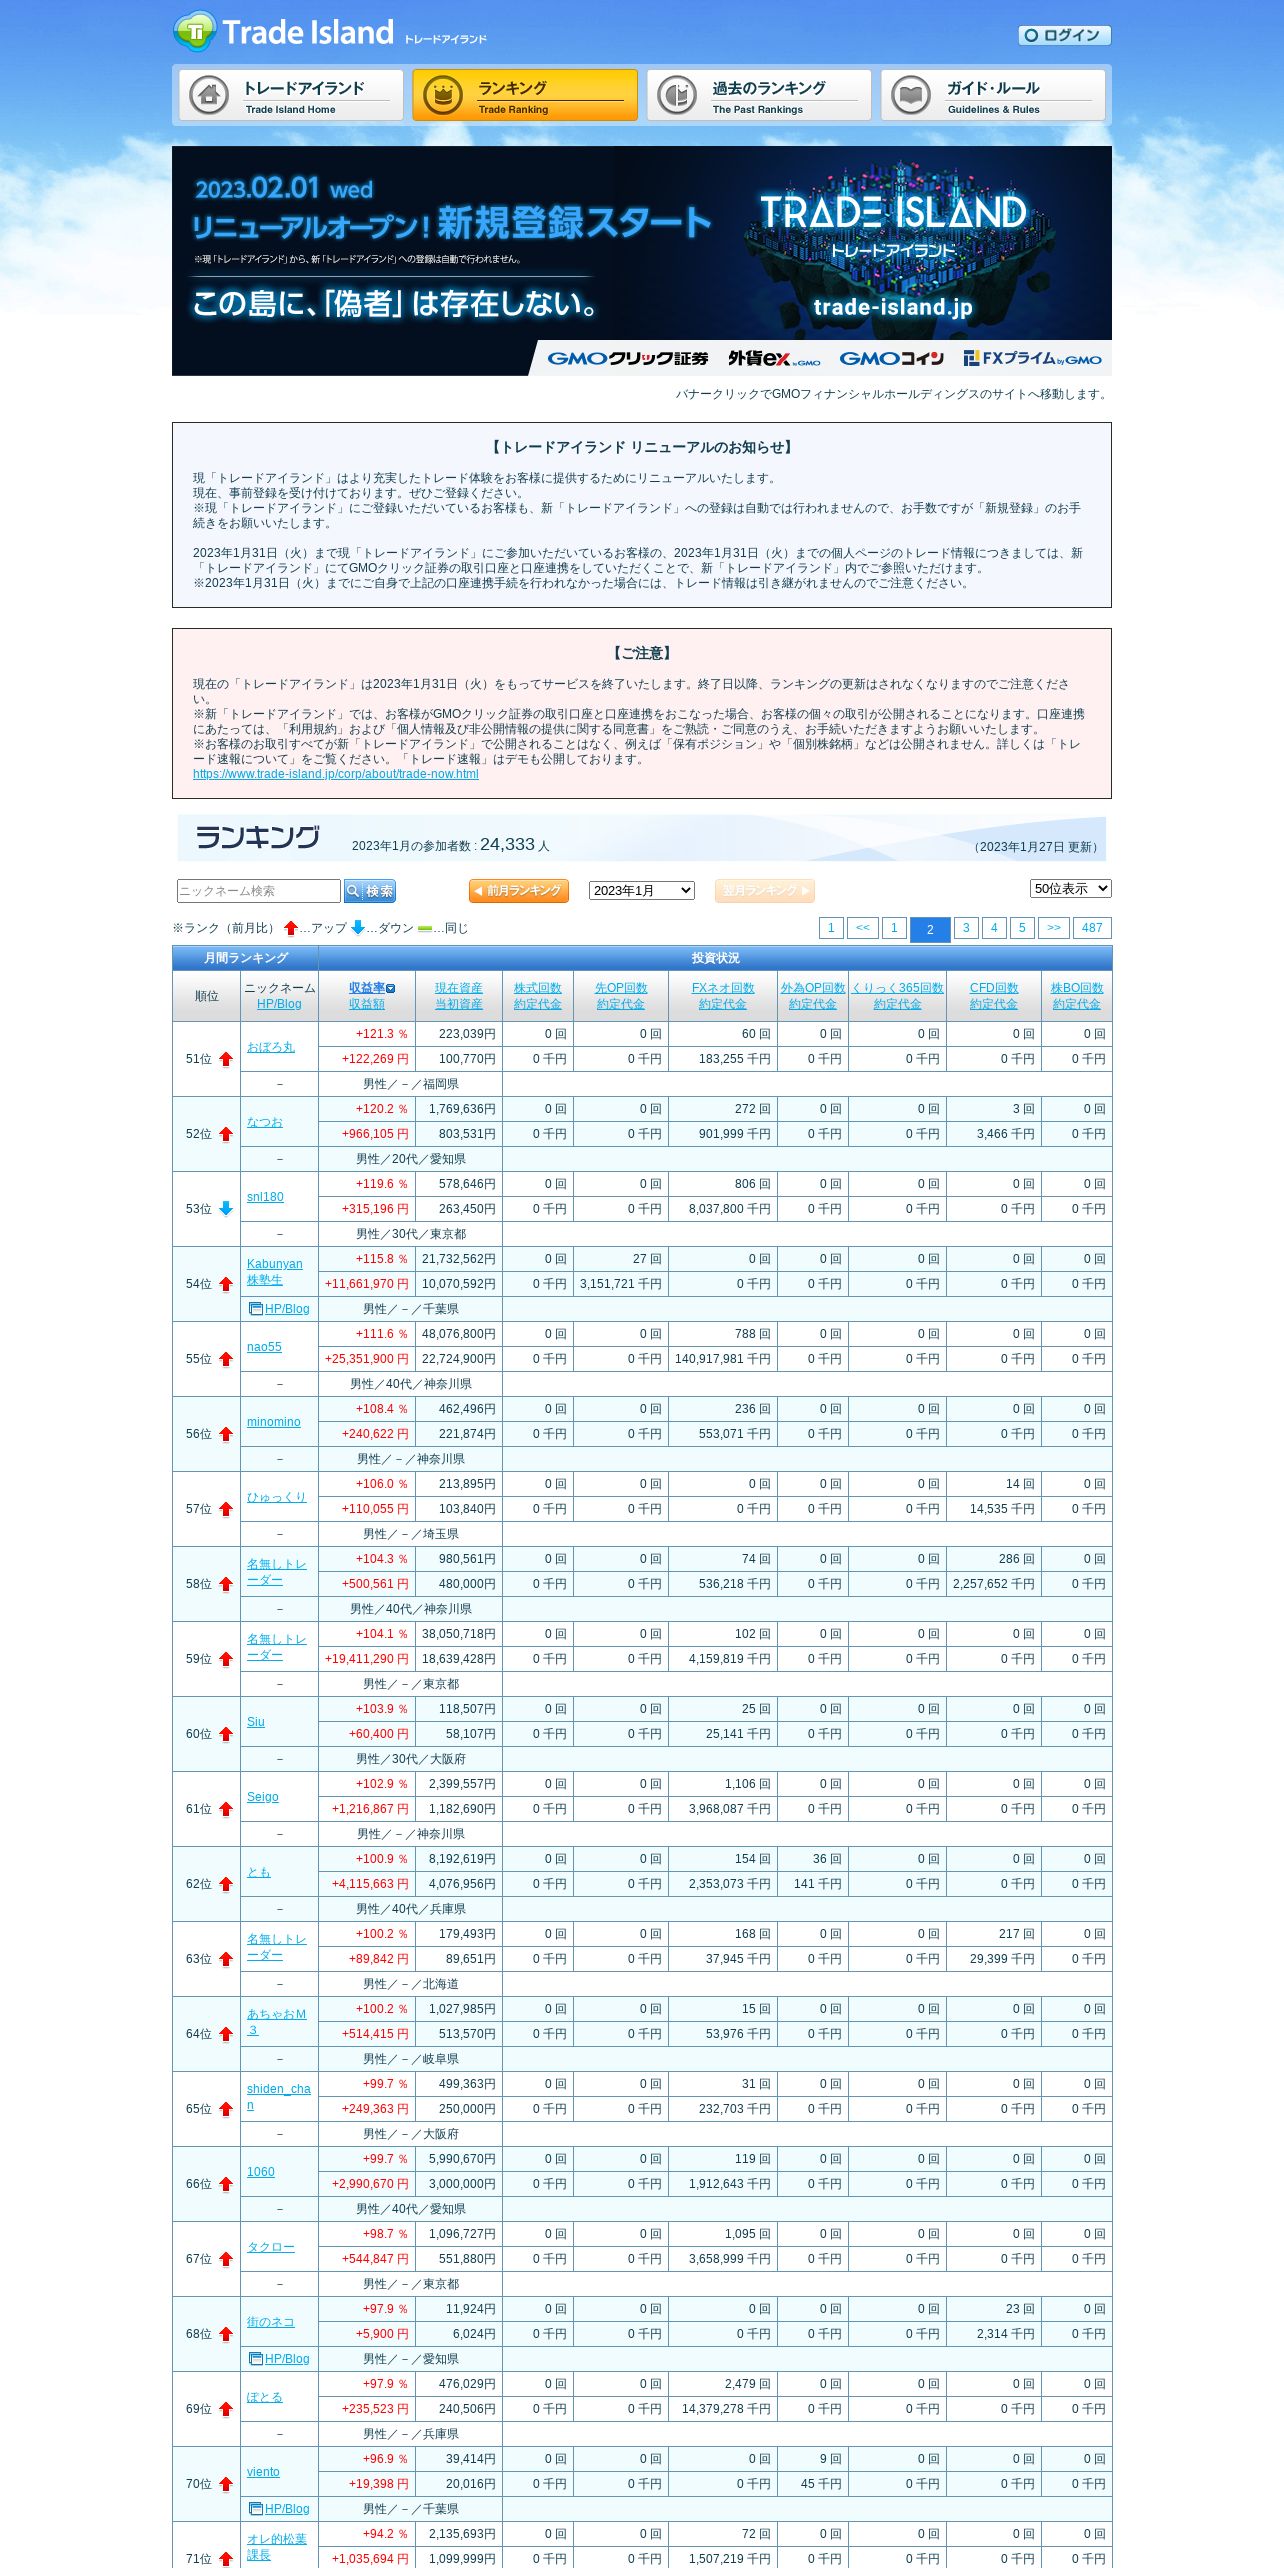Click the Trade Island renewal banner

[642, 261]
